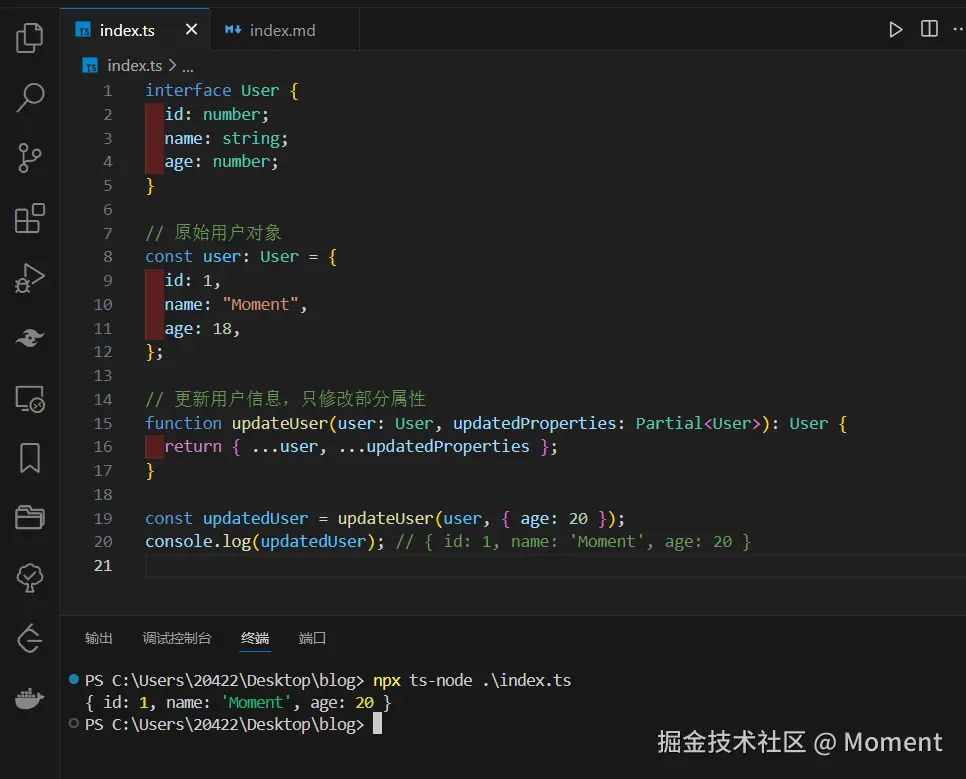966x779 pixels.
Task: Open the Explorer view in activity bar
Action: pyautogui.click(x=30, y=38)
